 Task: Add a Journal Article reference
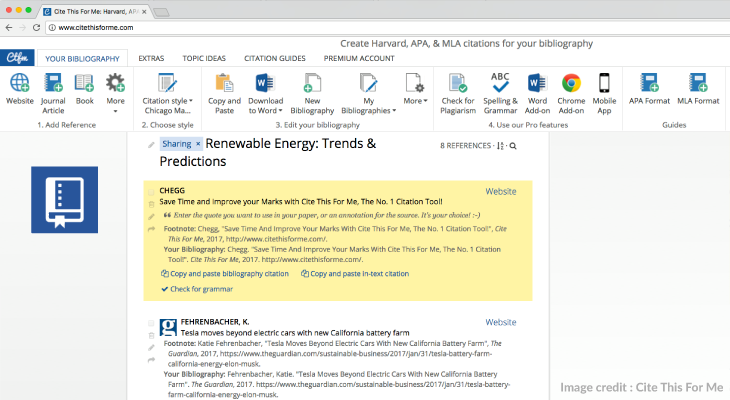coord(53,83)
